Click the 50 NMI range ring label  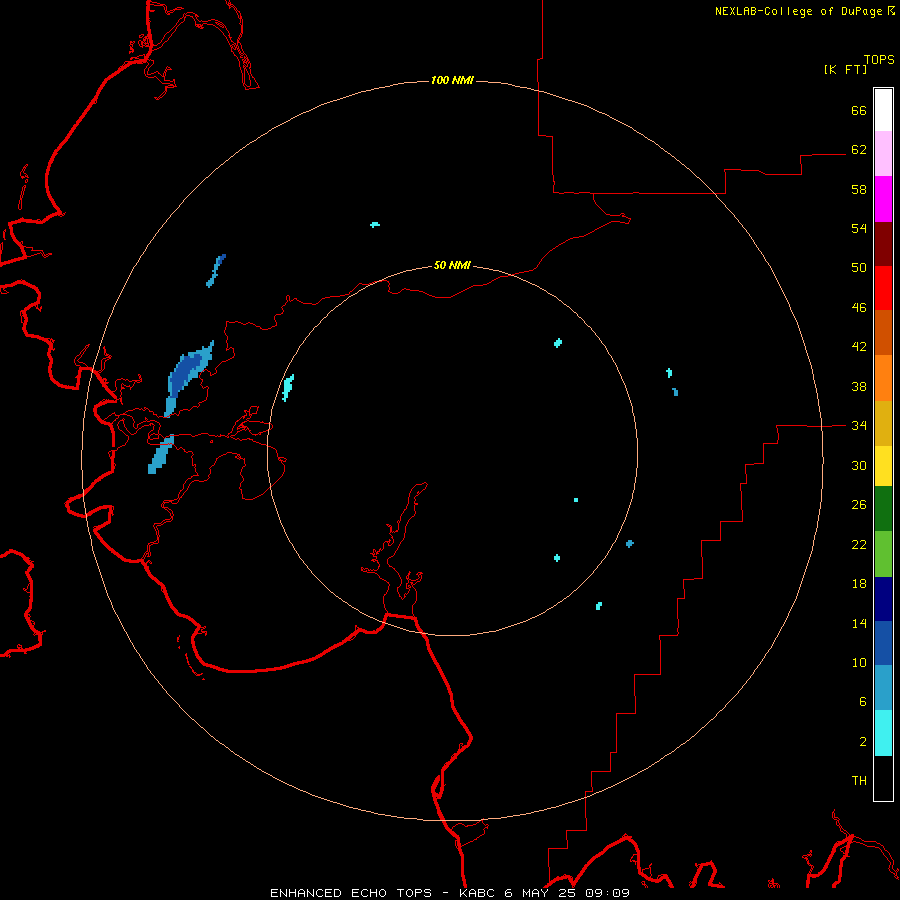point(452,265)
